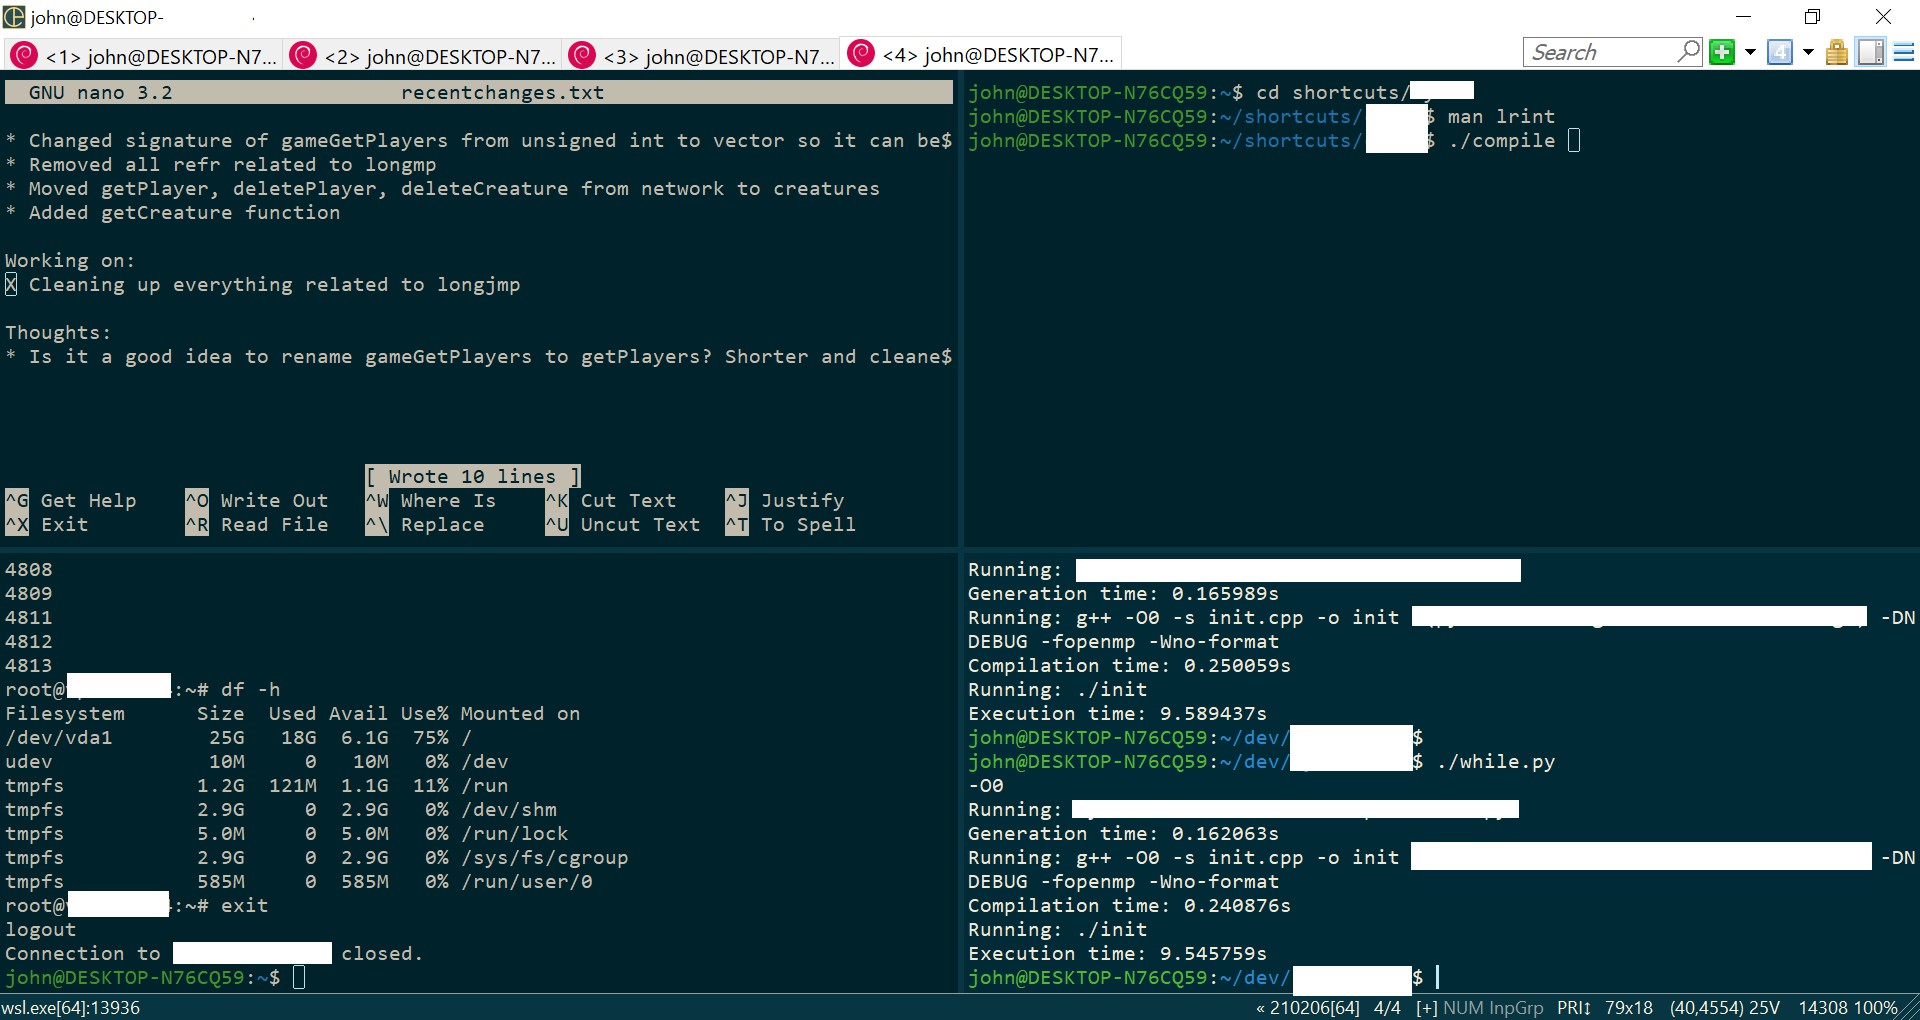Click the active console number 4 icon
The height and width of the screenshot is (1020, 1920).
tap(1780, 52)
